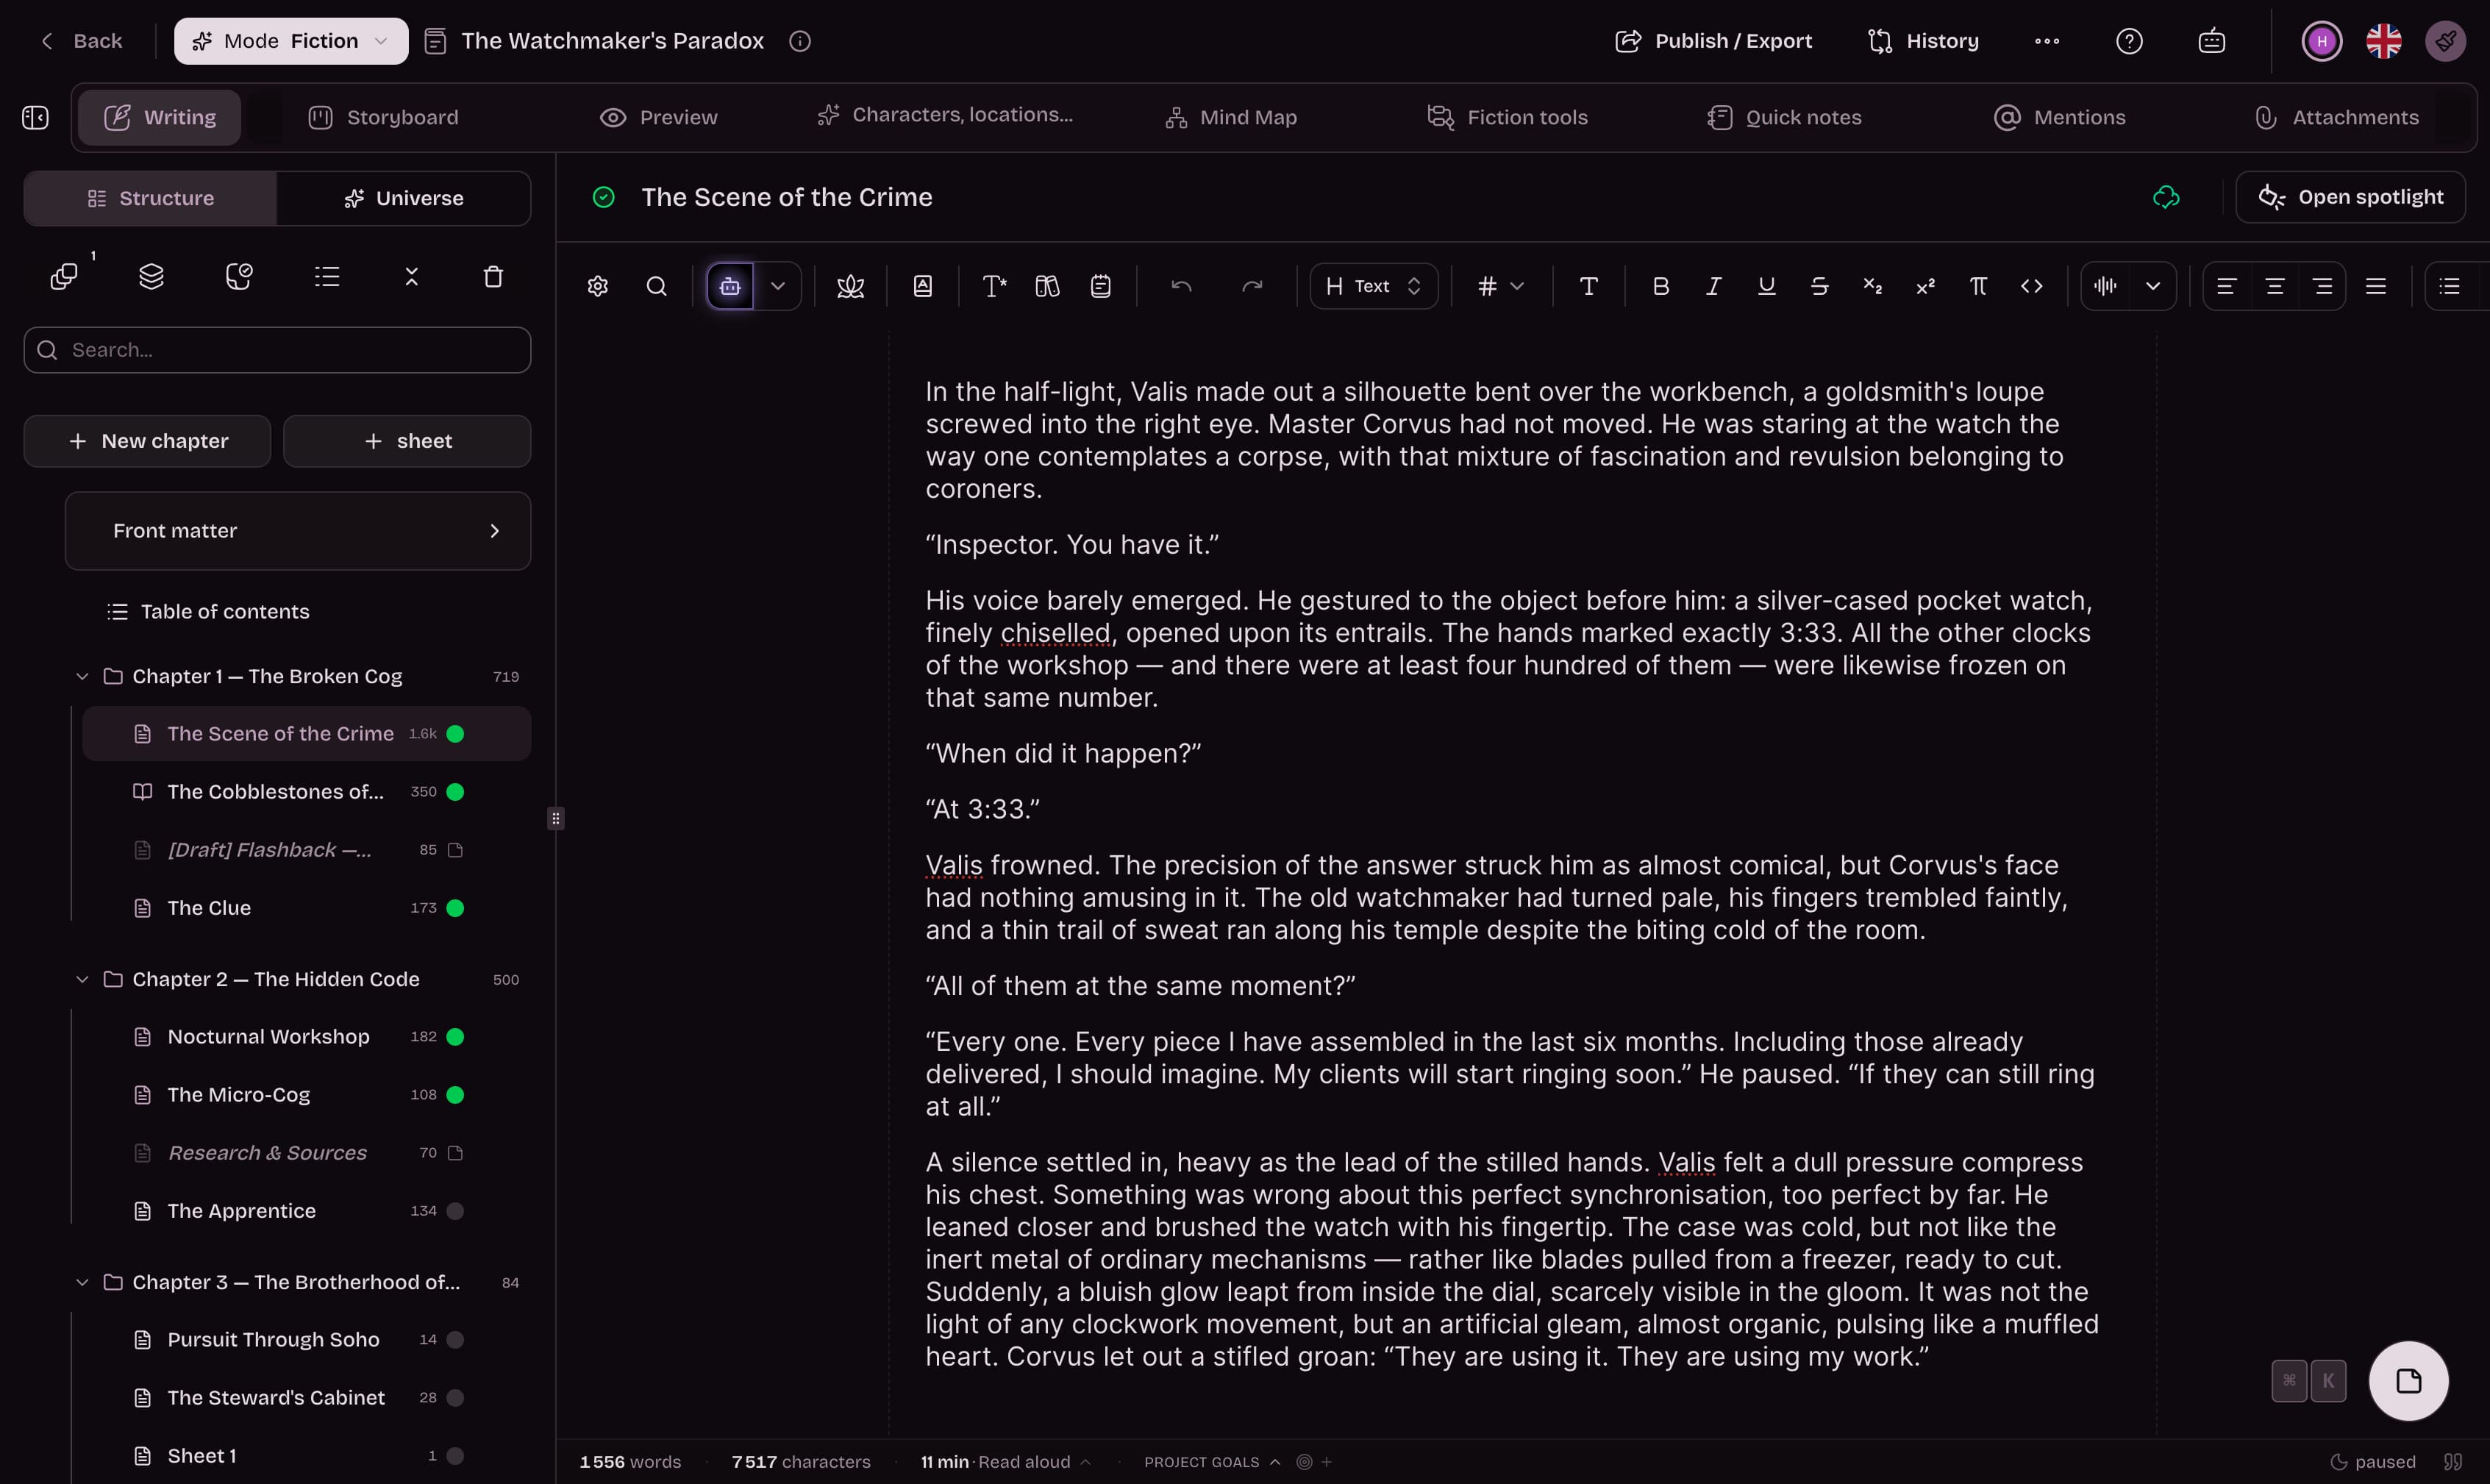Screen dimensions: 2490x1484
Task: Apply underline formatting
Action: pyautogui.click(x=1767, y=287)
